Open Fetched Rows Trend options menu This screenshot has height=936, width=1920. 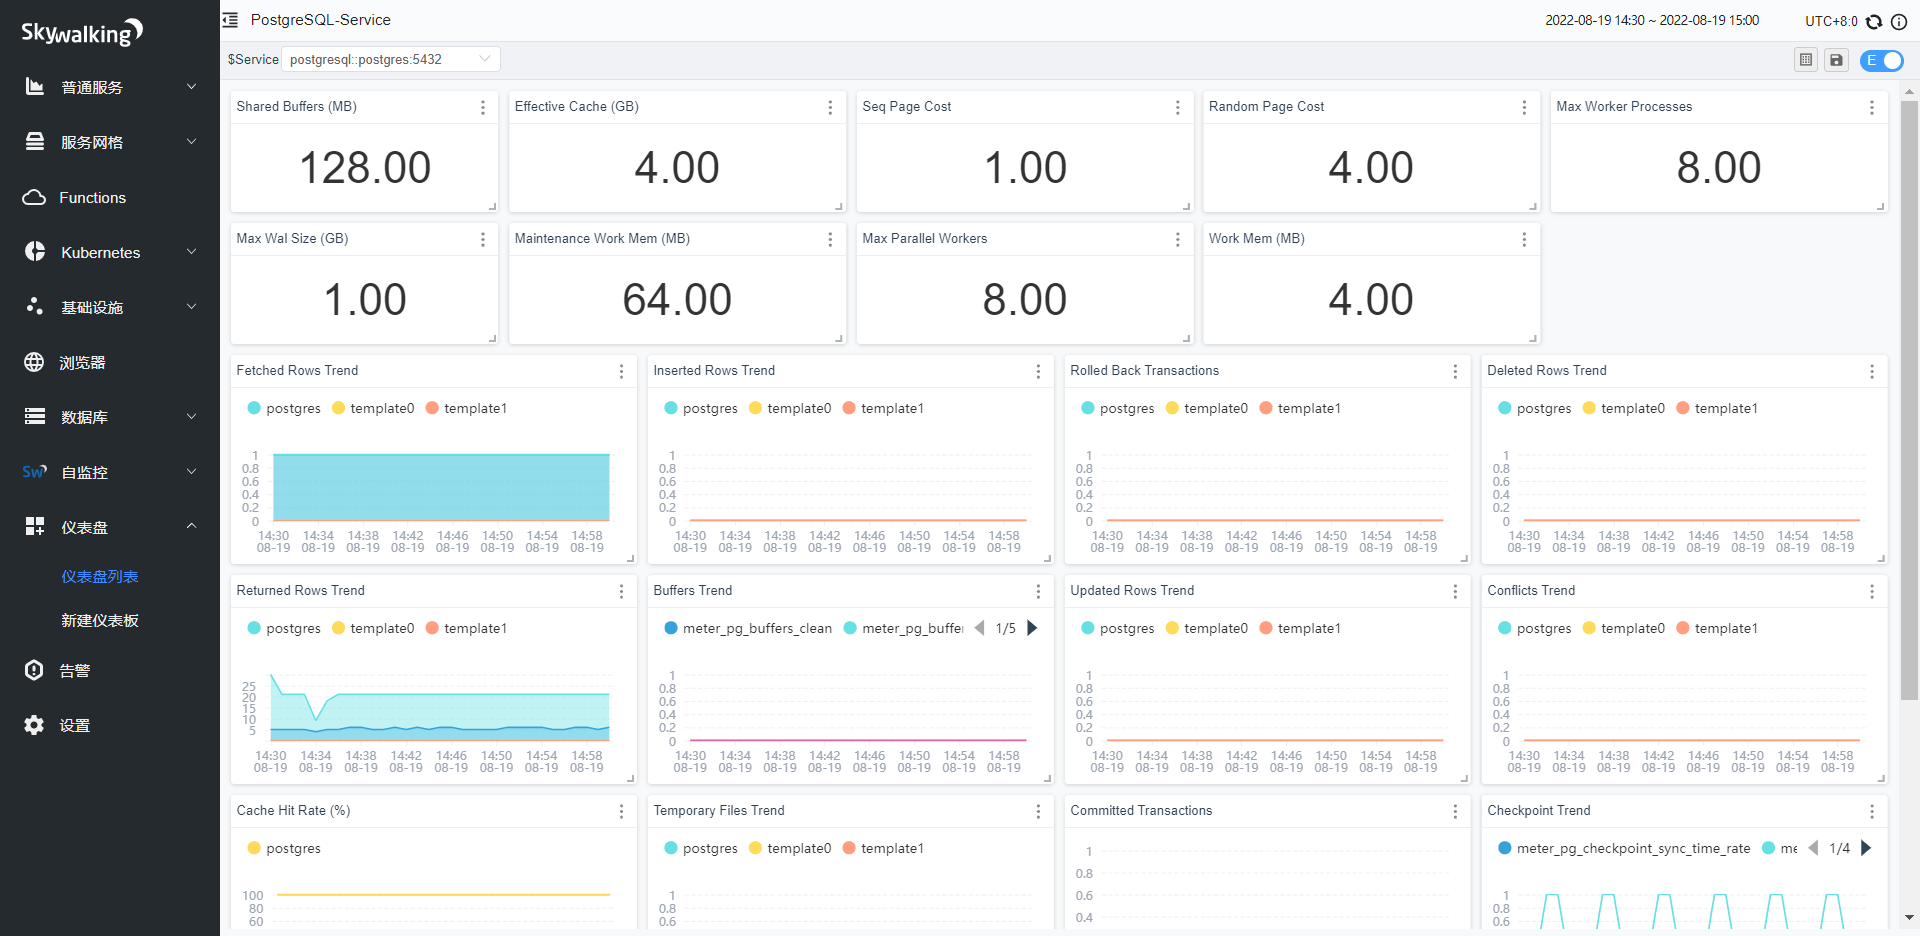(621, 371)
